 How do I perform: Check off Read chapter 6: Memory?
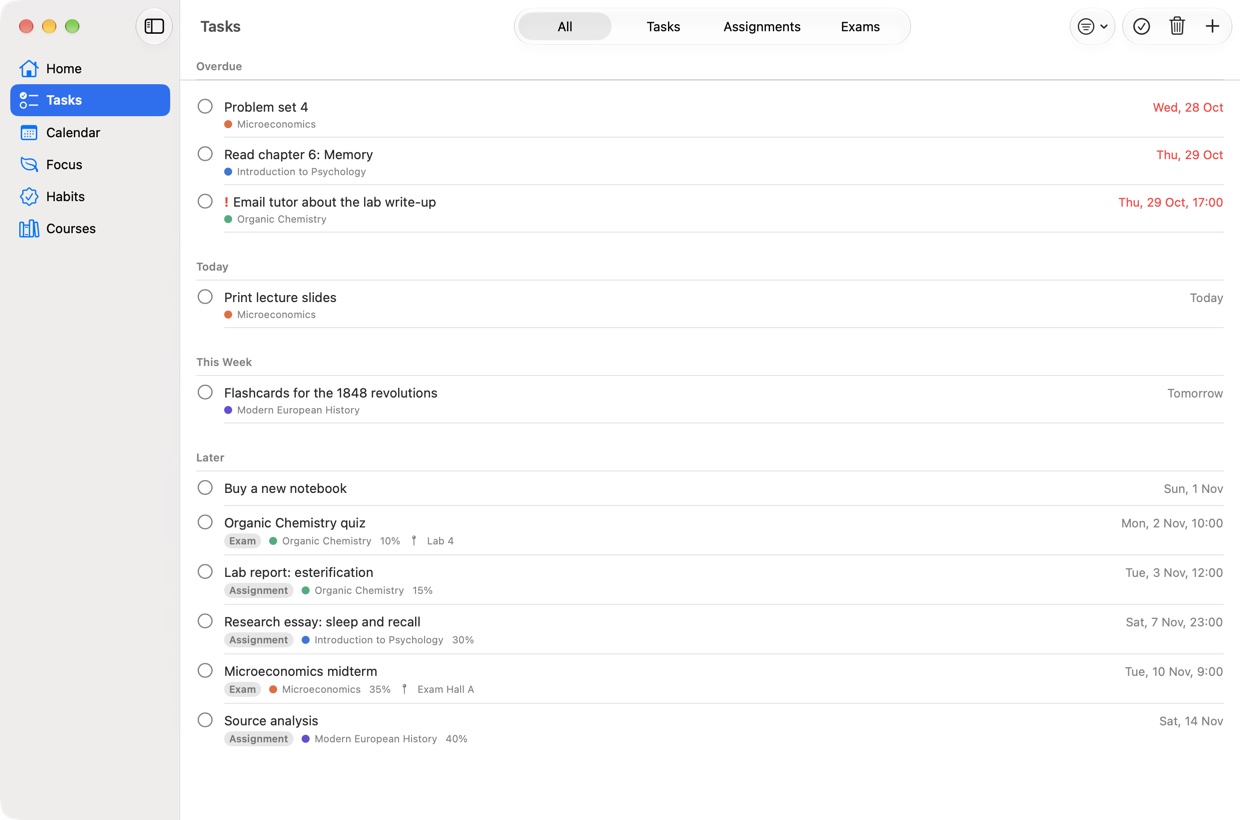[x=205, y=154]
